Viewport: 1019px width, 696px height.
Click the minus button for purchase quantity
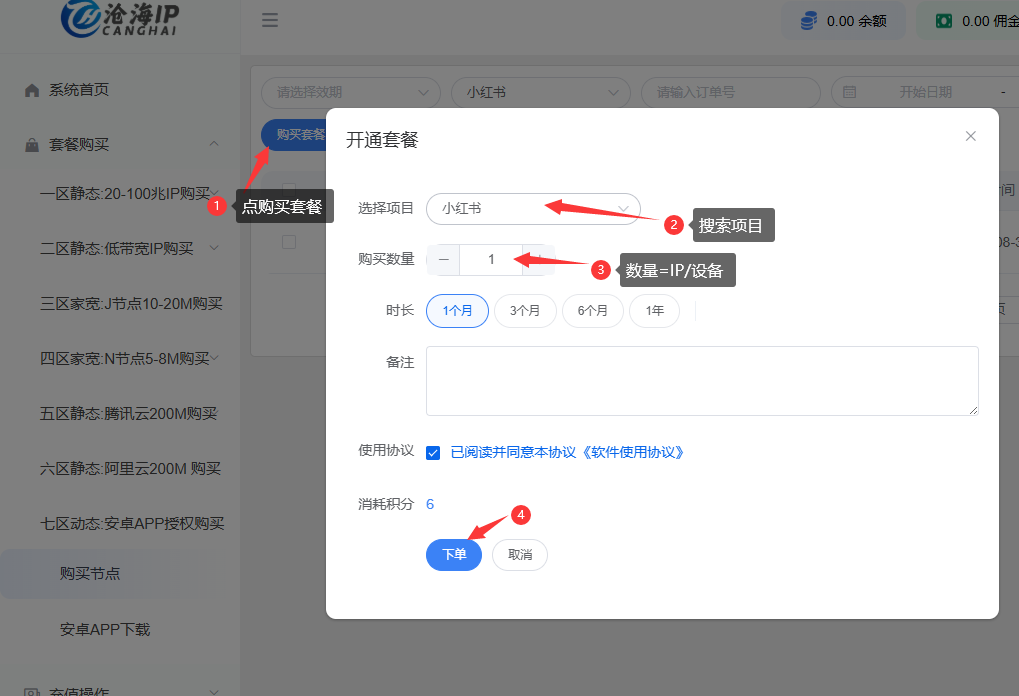click(443, 259)
